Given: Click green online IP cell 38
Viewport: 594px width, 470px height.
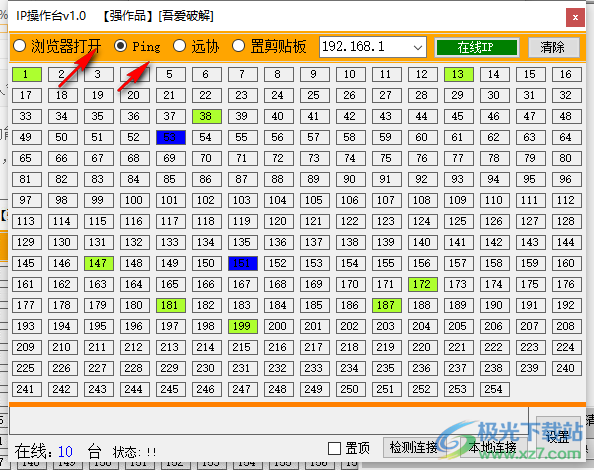Looking at the screenshot, I should click(207, 116).
